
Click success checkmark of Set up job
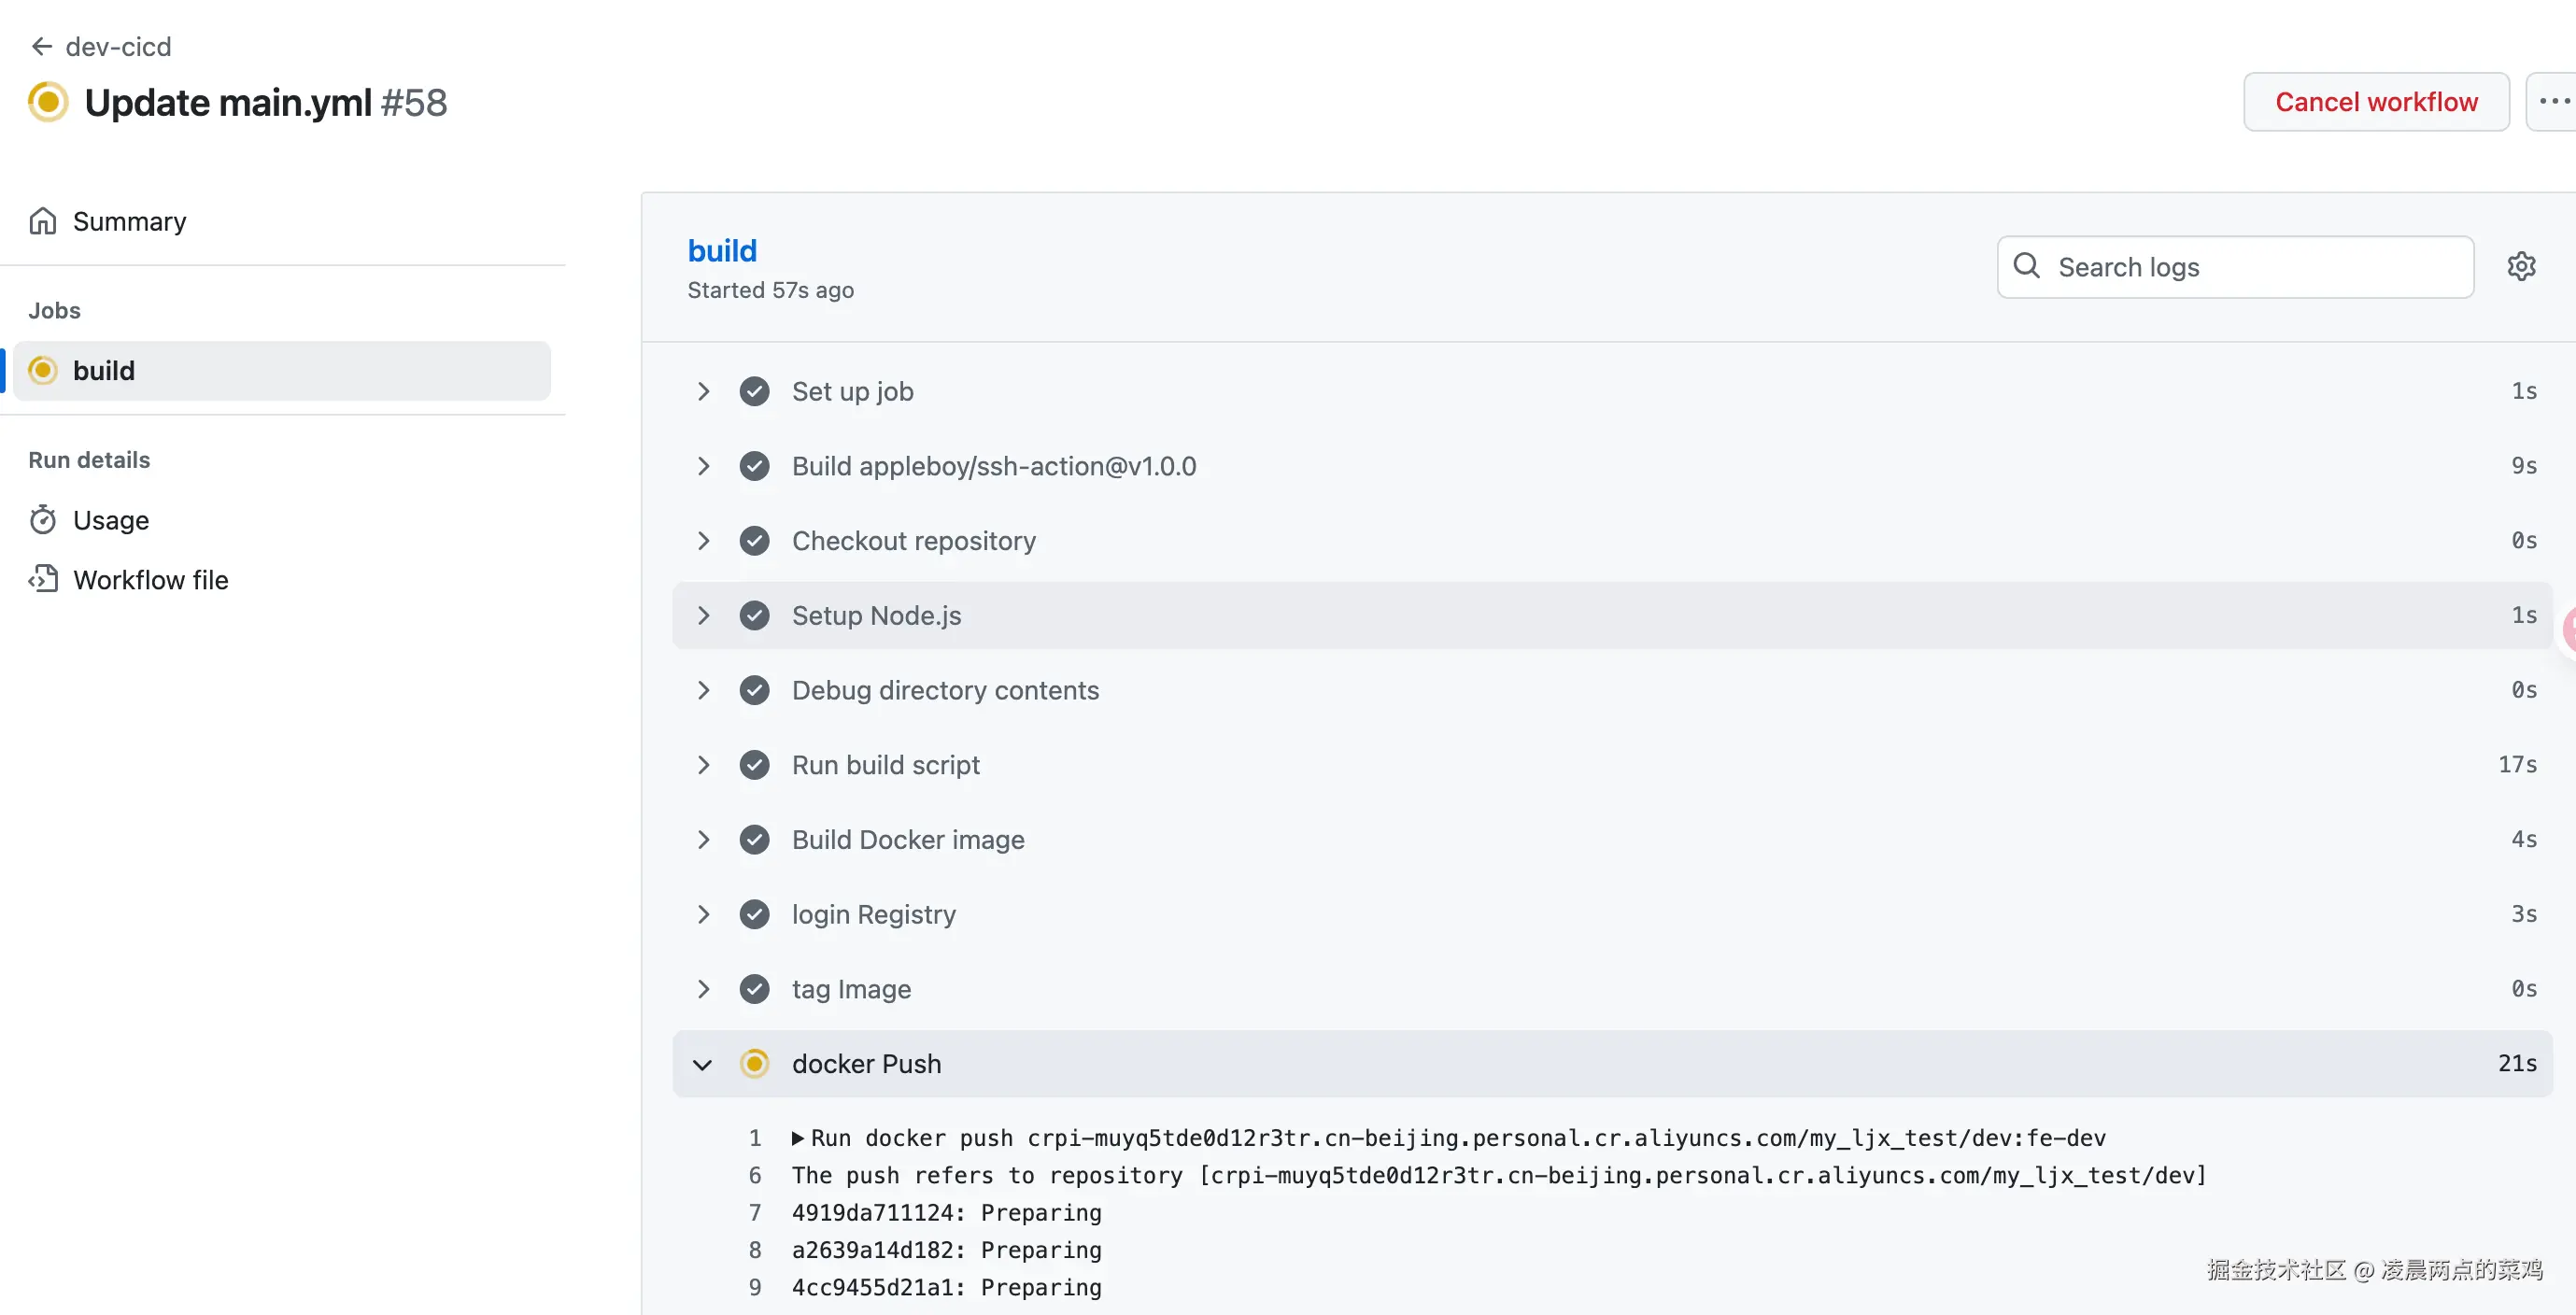(x=755, y=392)
